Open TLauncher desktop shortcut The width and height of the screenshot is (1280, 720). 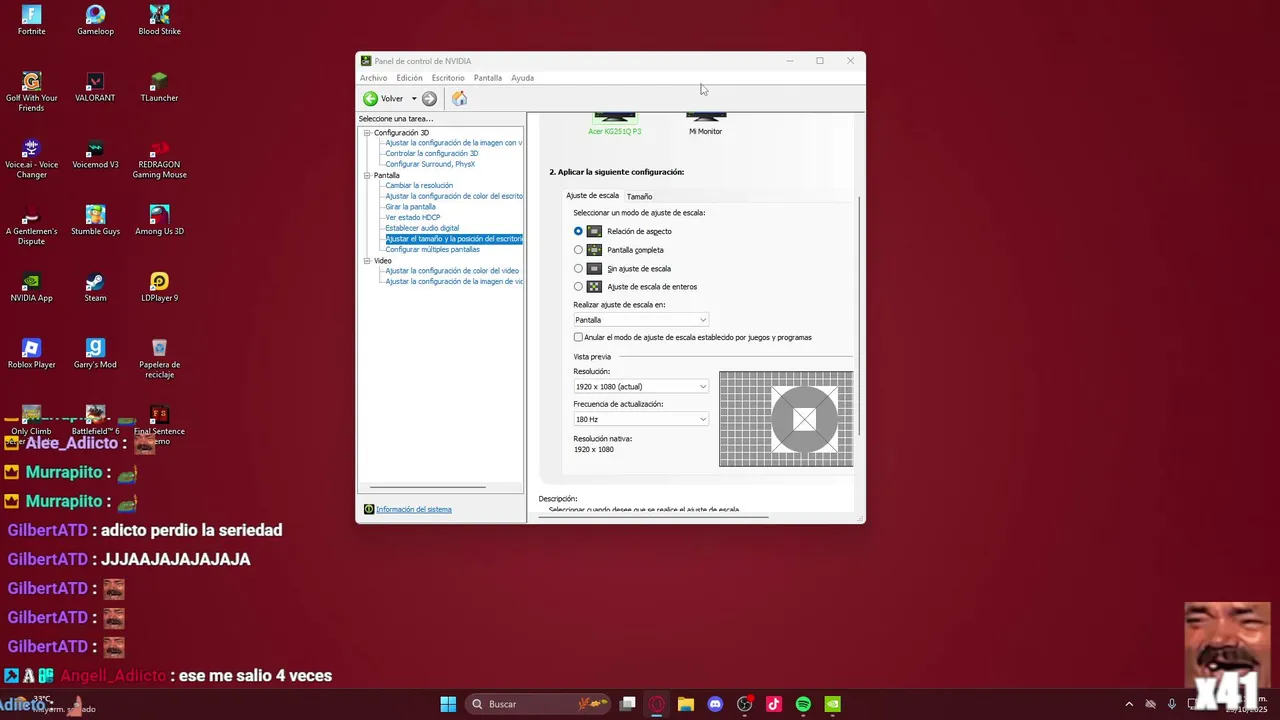(159, 87)
